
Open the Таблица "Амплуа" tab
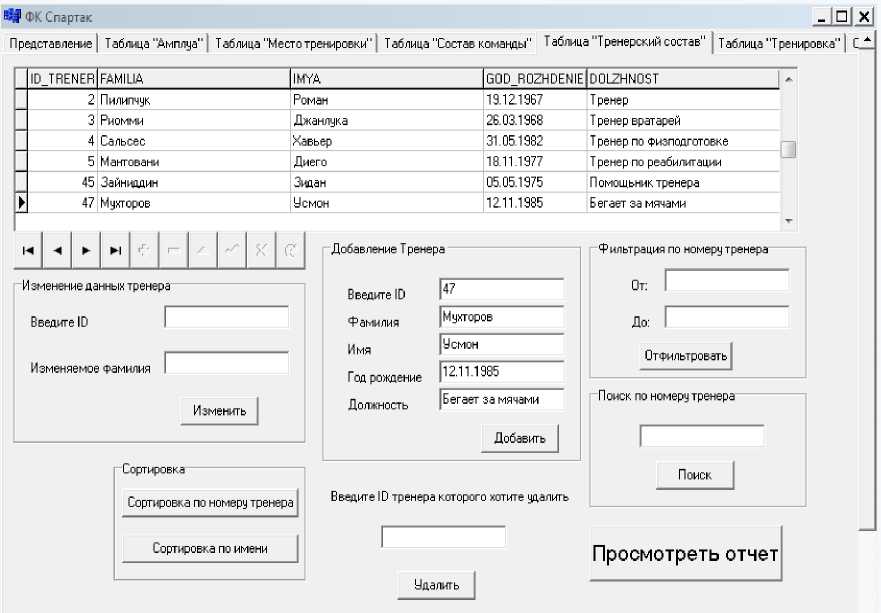point(153,43)
